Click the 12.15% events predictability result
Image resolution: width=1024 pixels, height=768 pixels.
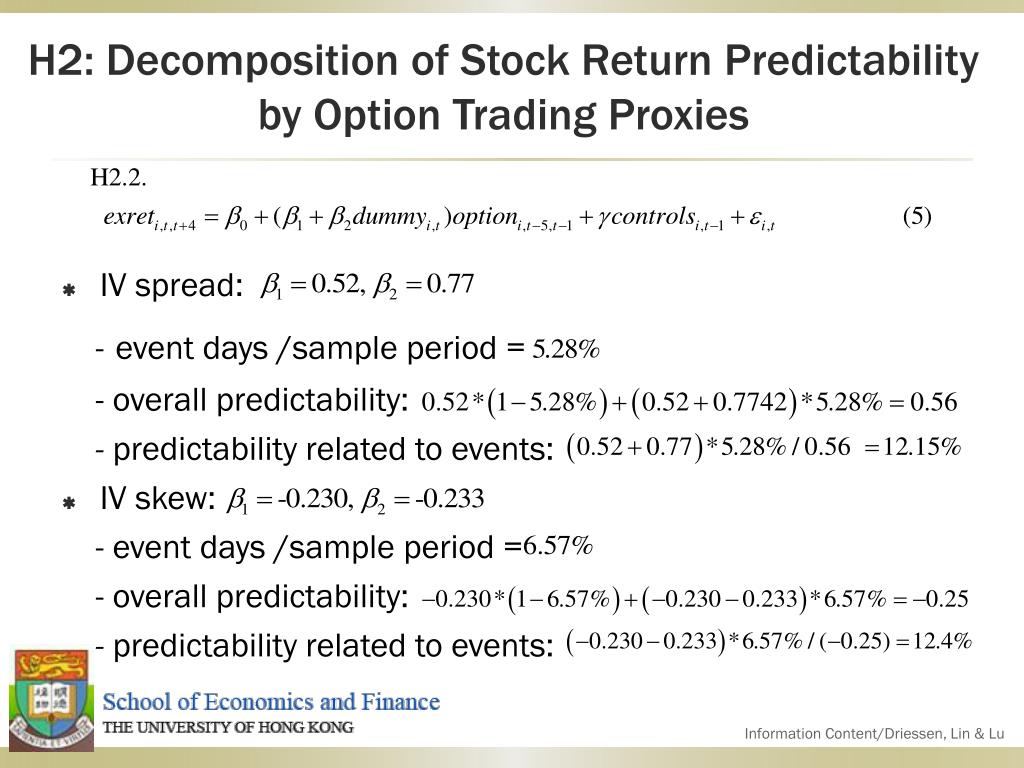[922, 447]
